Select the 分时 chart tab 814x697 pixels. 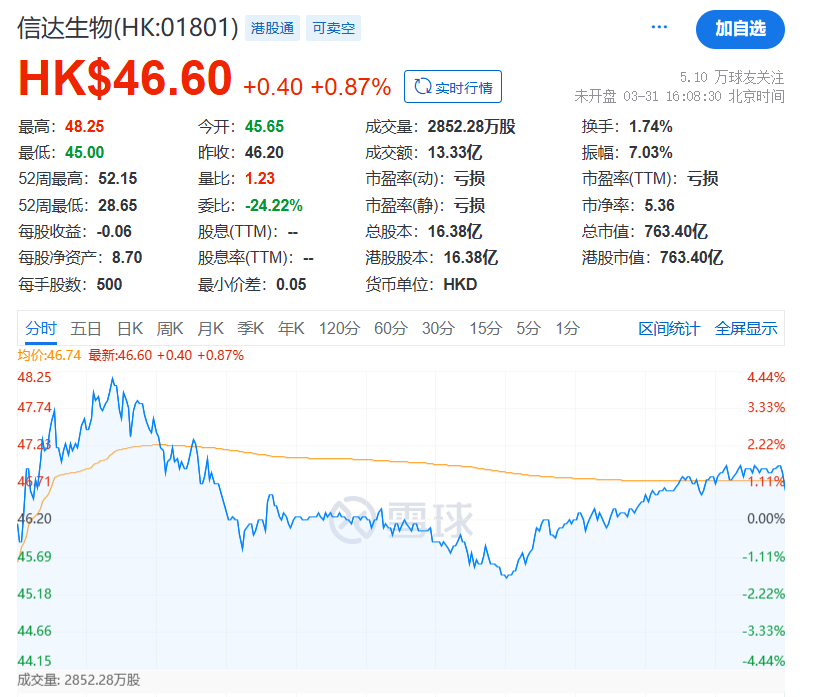point(40,329)
